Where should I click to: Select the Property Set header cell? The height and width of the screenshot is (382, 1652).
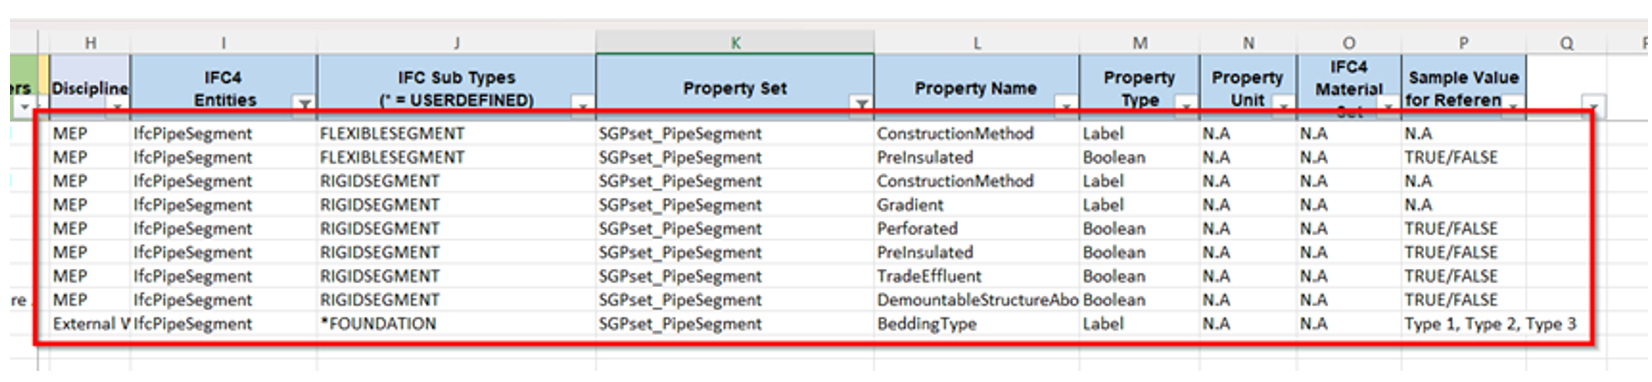point(735,88)
